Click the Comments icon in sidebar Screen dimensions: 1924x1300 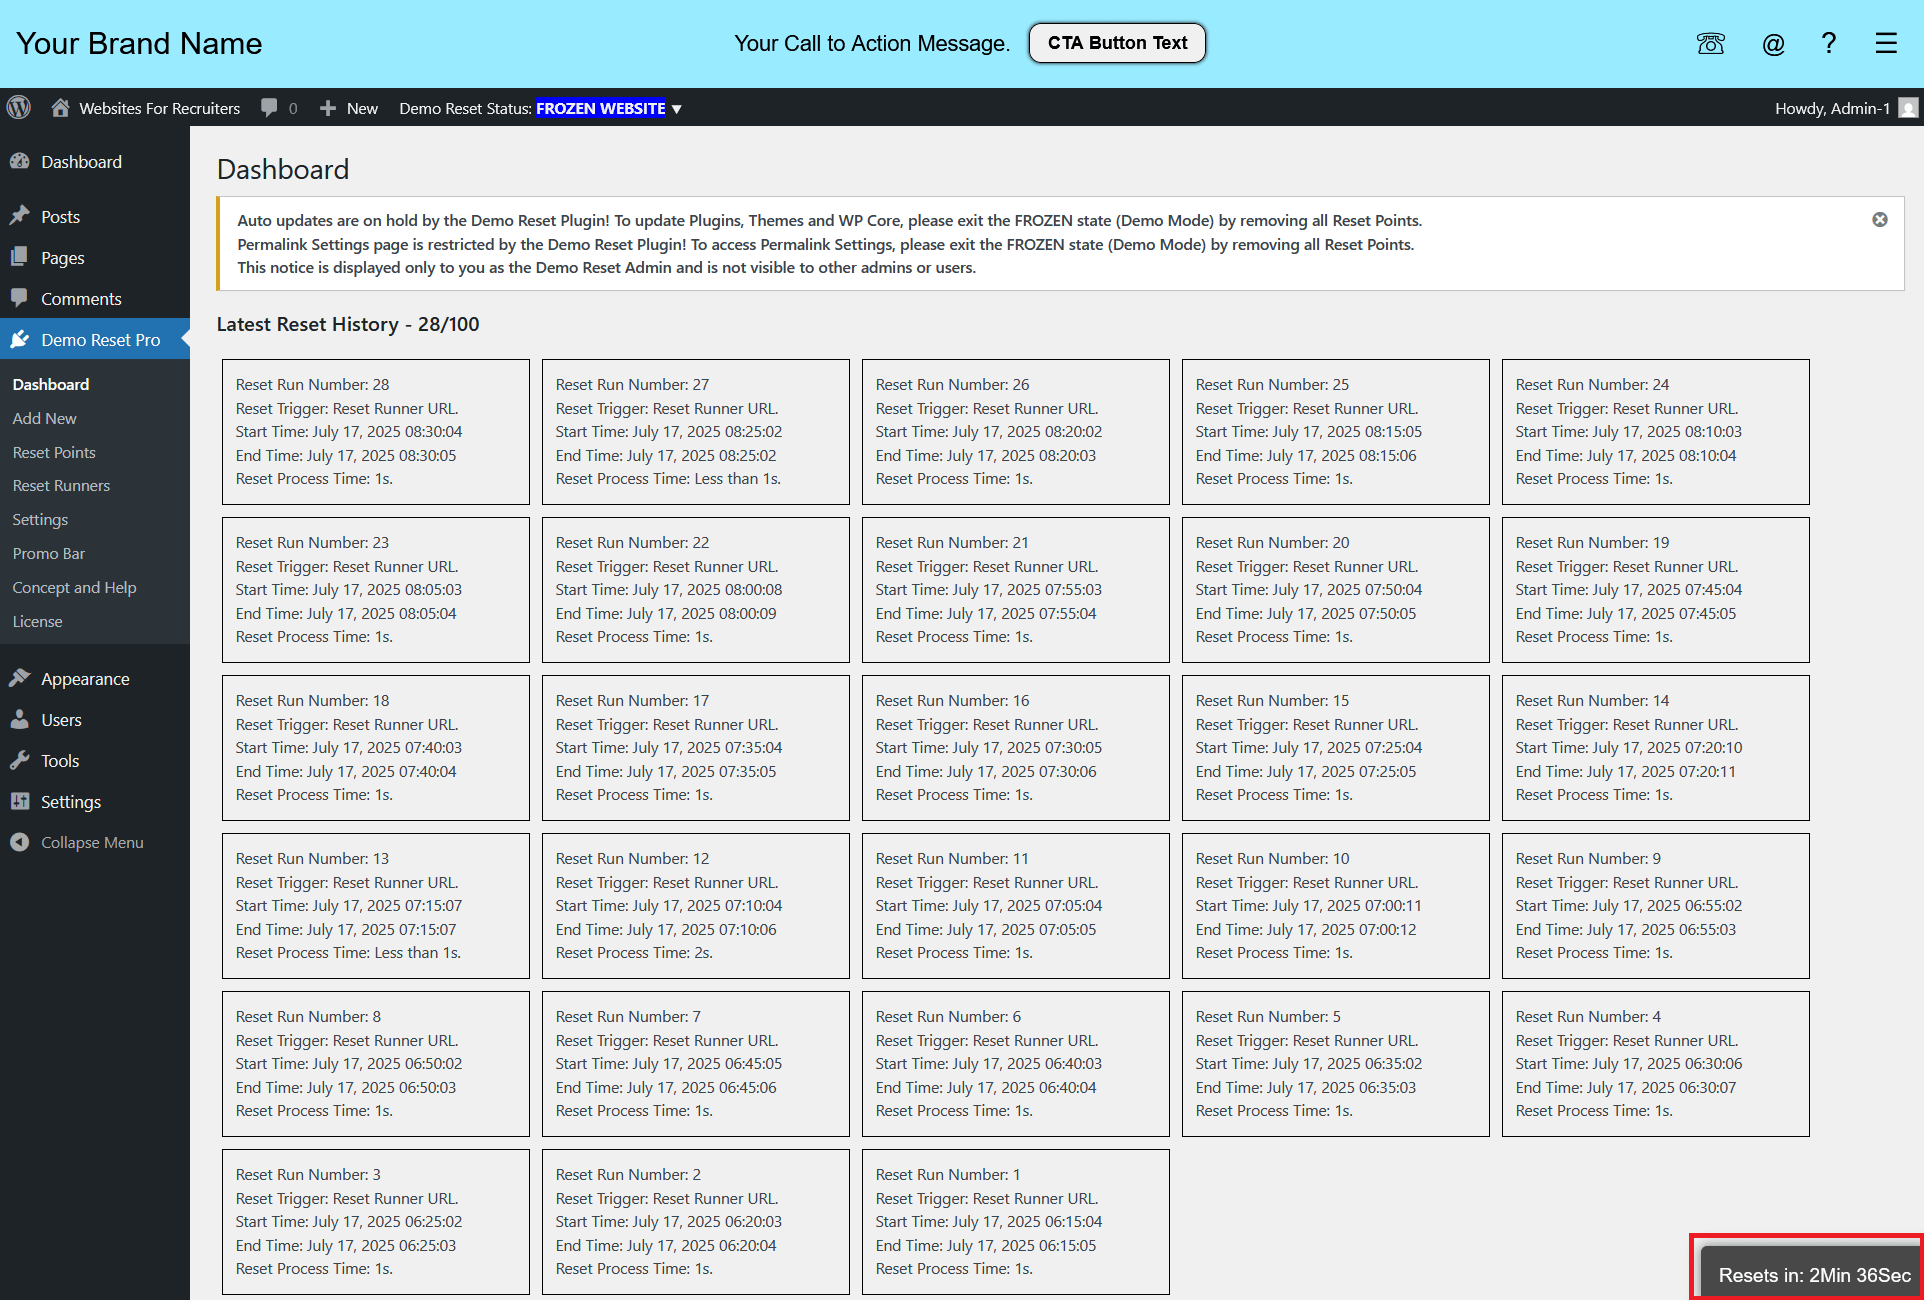tap(20, 298)
